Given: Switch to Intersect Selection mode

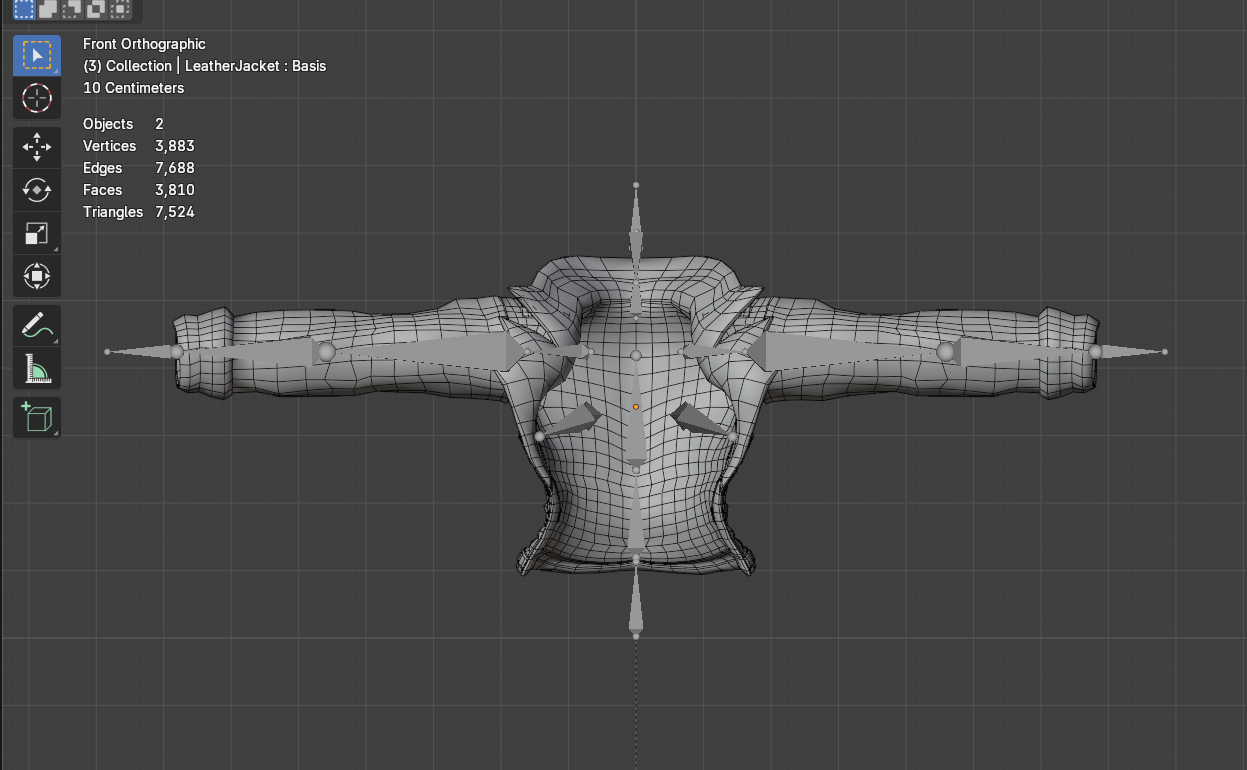Looking at the screenshot, I should pyautogui.click(x=119, y=9).
